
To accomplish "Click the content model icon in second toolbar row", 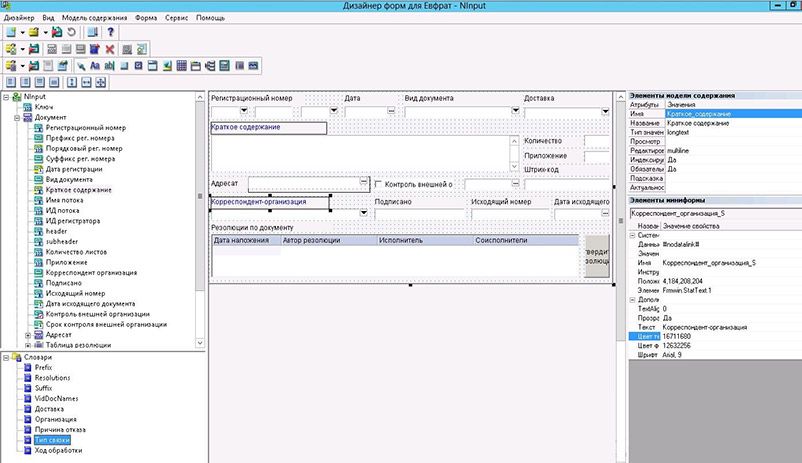I will (11, 49).
